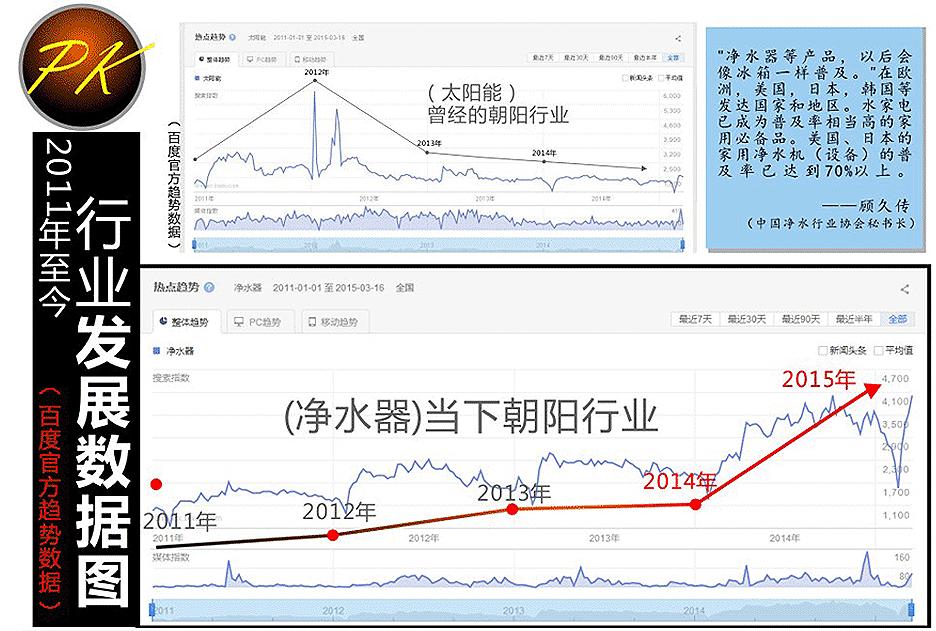Image resolution: width=936 pixels, height=631 pixels.
Task: Select 最近30天 on the 太阳能 chart
Action: tap(576, 58)
